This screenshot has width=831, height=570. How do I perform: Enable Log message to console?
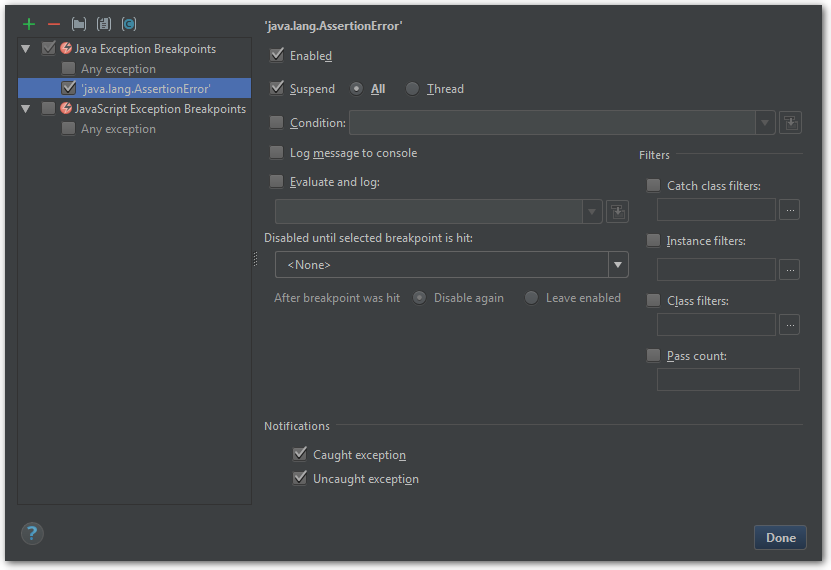click(277, 153)
